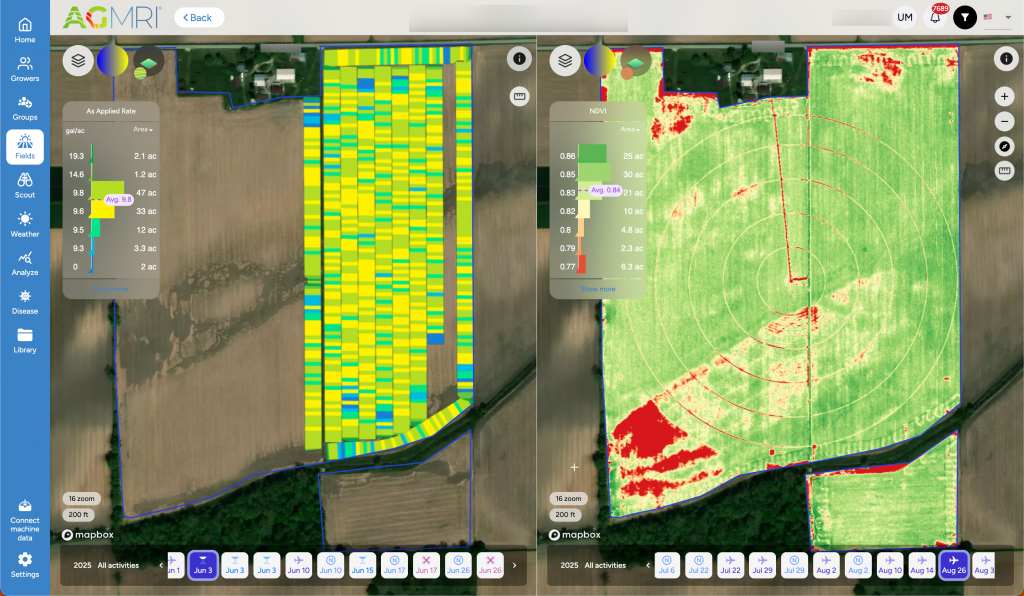Image resolution: width=1024 pixels, height=596 pixels.
Task: Select the ruler measure tool on right map
Action: coord(1005,171)
